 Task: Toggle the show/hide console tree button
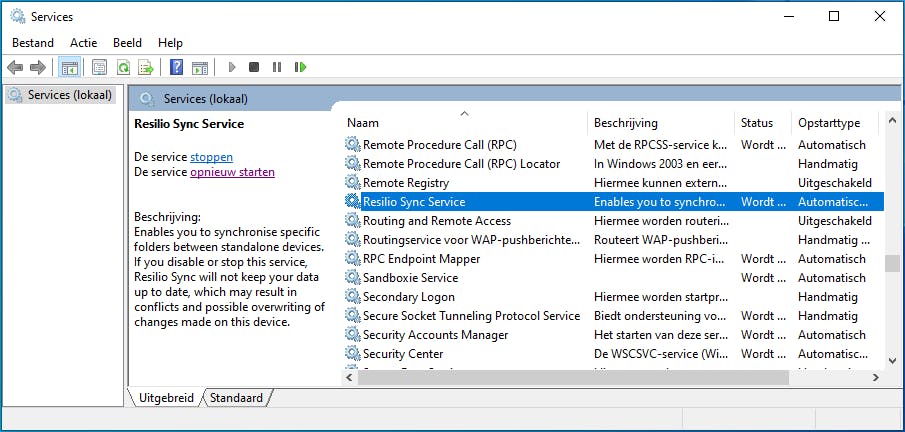[x=70, y=68]
